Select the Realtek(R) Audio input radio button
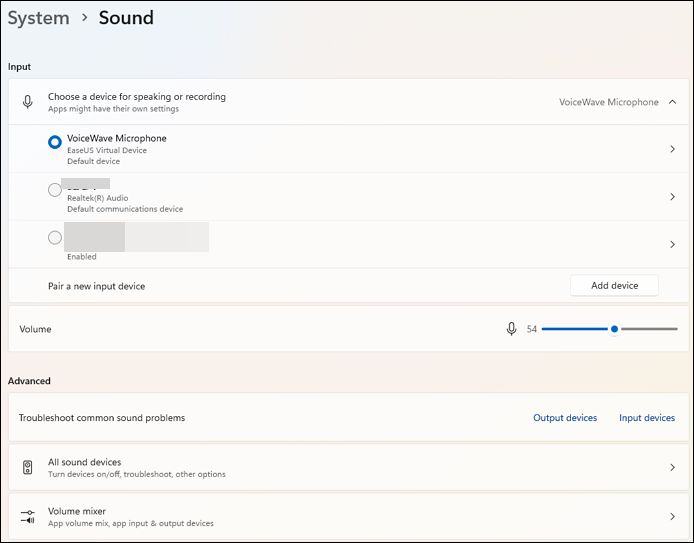 [x=55, y=190]
